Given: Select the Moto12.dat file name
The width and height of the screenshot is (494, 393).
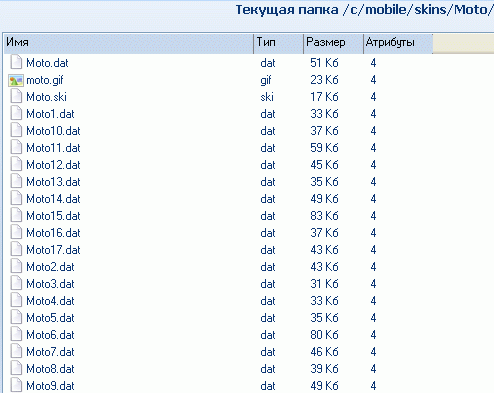Looking at the screenshot, I should coord(53,165).
